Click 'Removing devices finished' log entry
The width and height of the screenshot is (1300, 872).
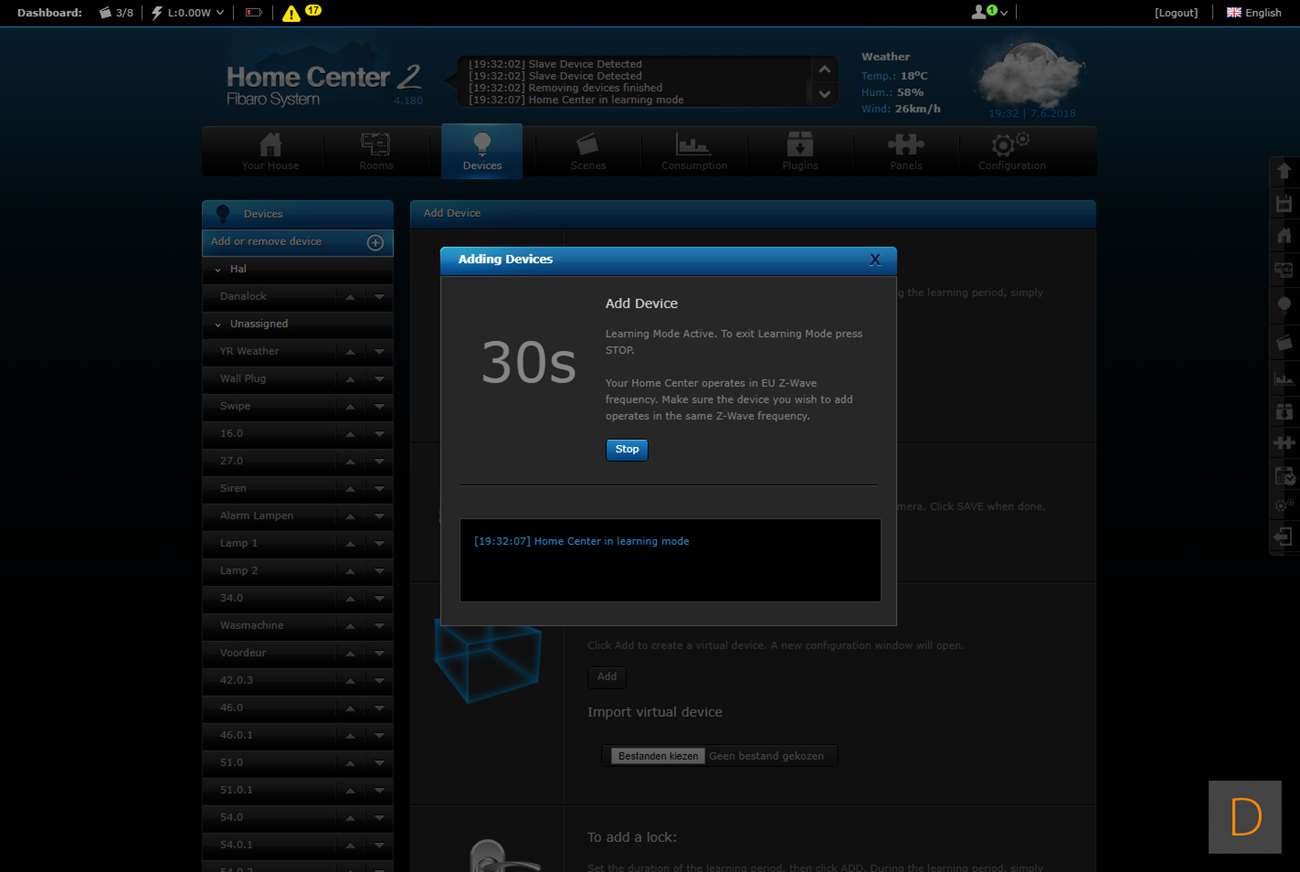565,88
